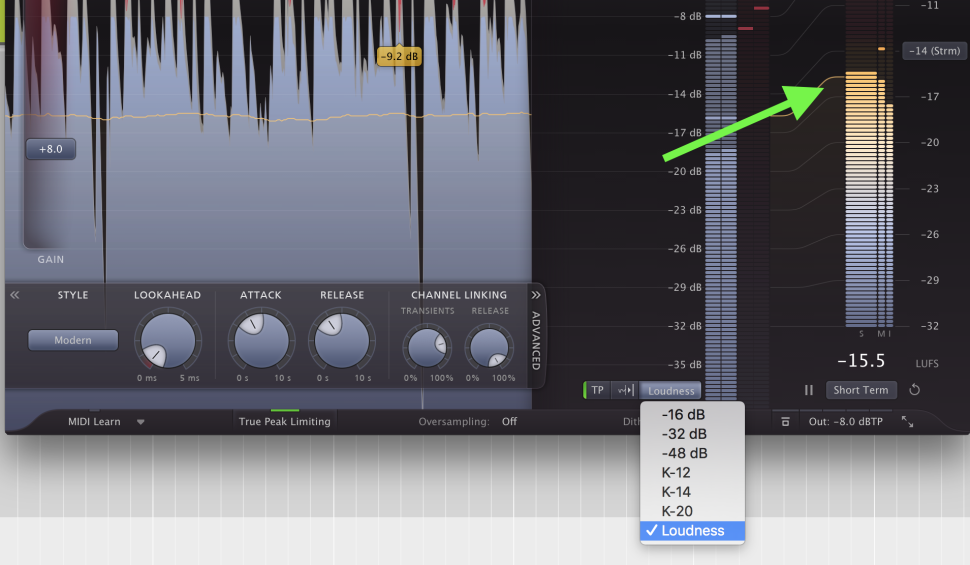Image resolution: width=970 pixels, height=565 pixels.
Task: Toggle the waveform display mode button
Action: tap(625, 390)
